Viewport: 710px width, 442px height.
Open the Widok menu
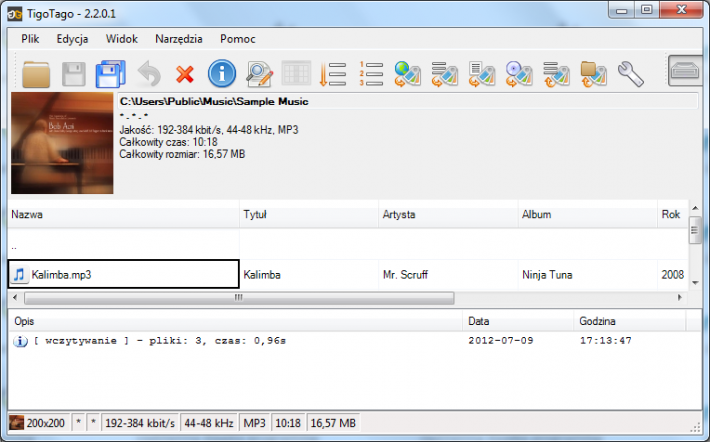pyautogui.click(x=122, y=39)
